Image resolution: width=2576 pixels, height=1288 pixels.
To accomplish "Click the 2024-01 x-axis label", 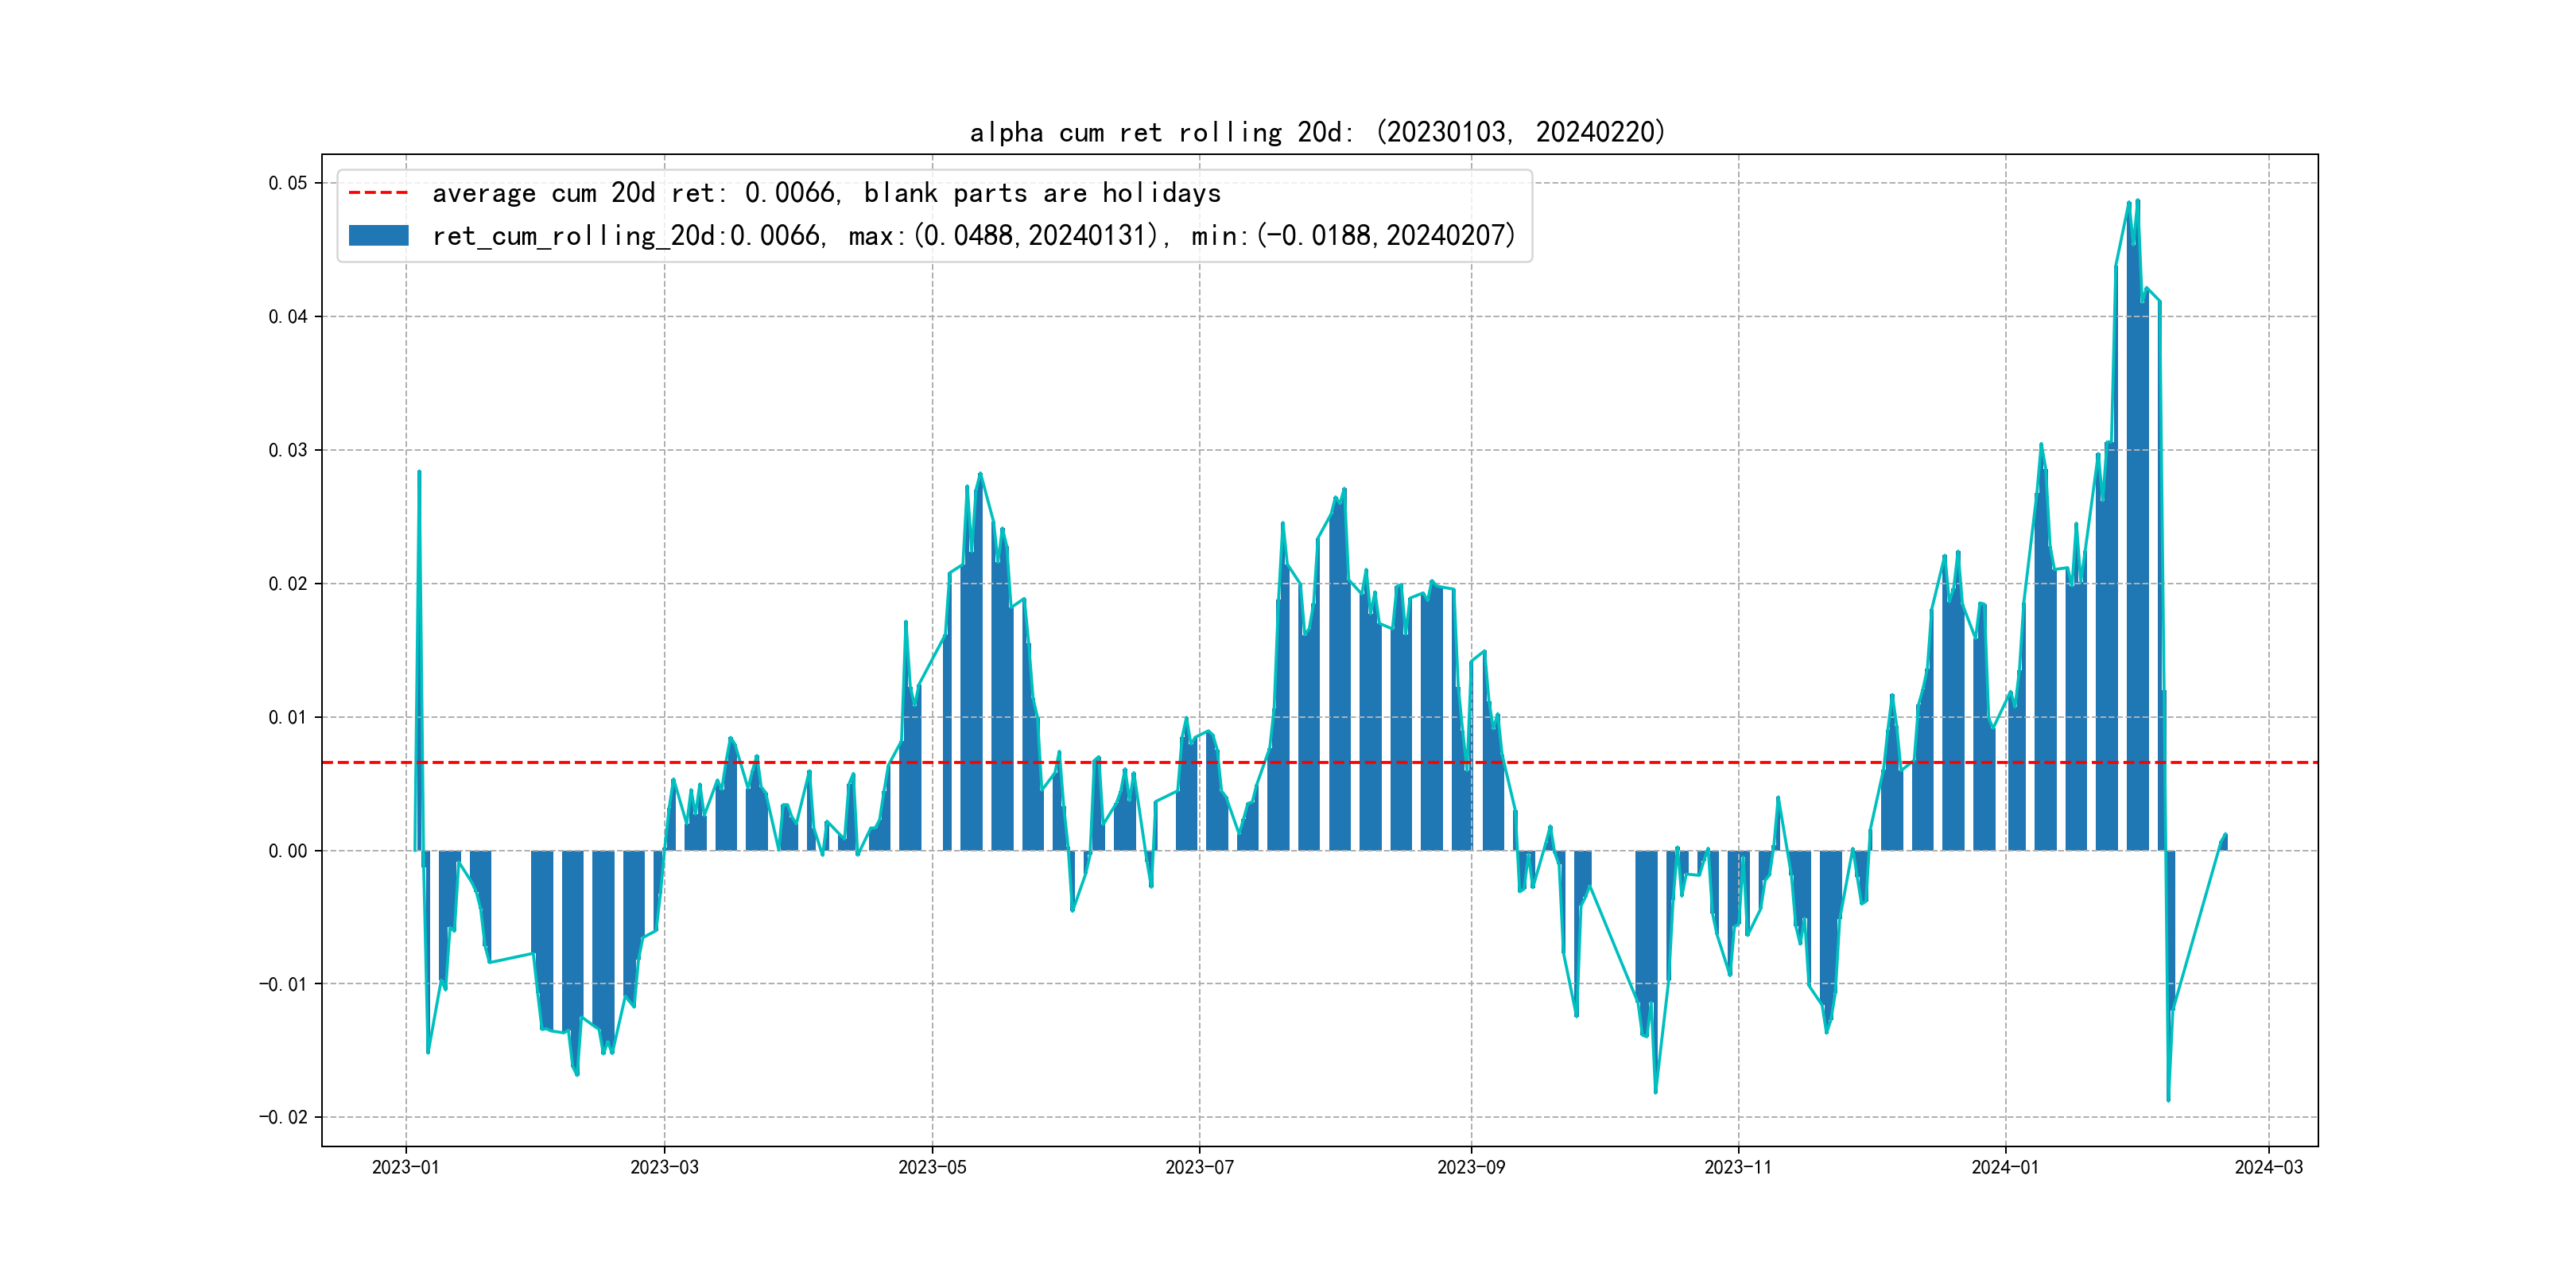I will (2004, 1167).
